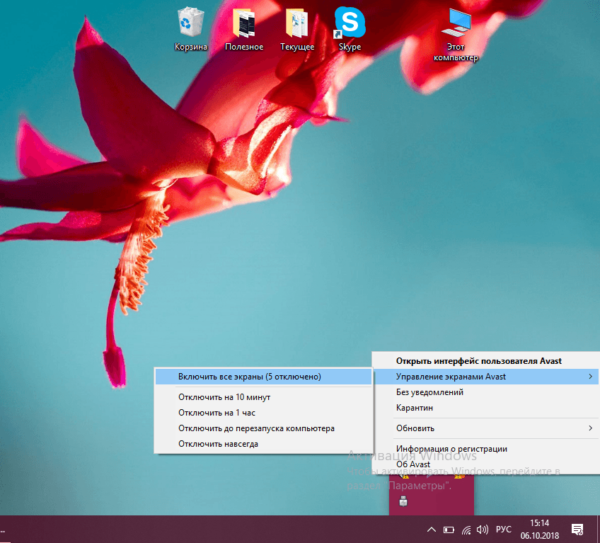Viewport: 600px width, 543px height.
Task: Collapse hidden tray icons with up chevron
Action: pos(431,530)
